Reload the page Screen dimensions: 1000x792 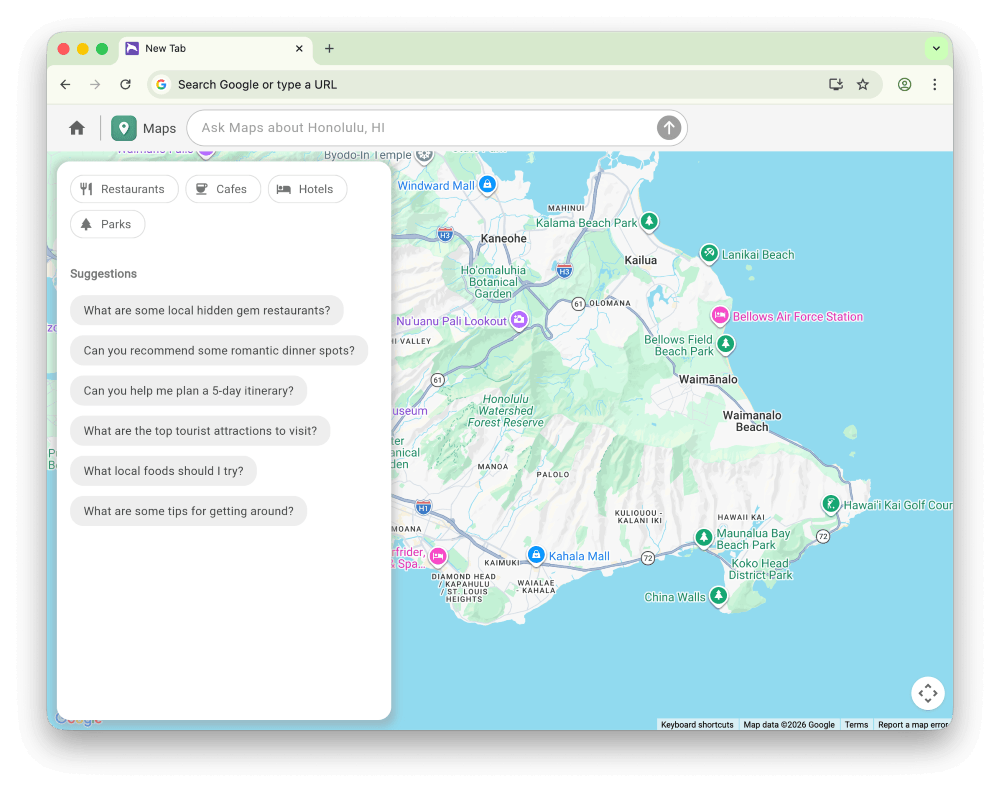[125, 85]
